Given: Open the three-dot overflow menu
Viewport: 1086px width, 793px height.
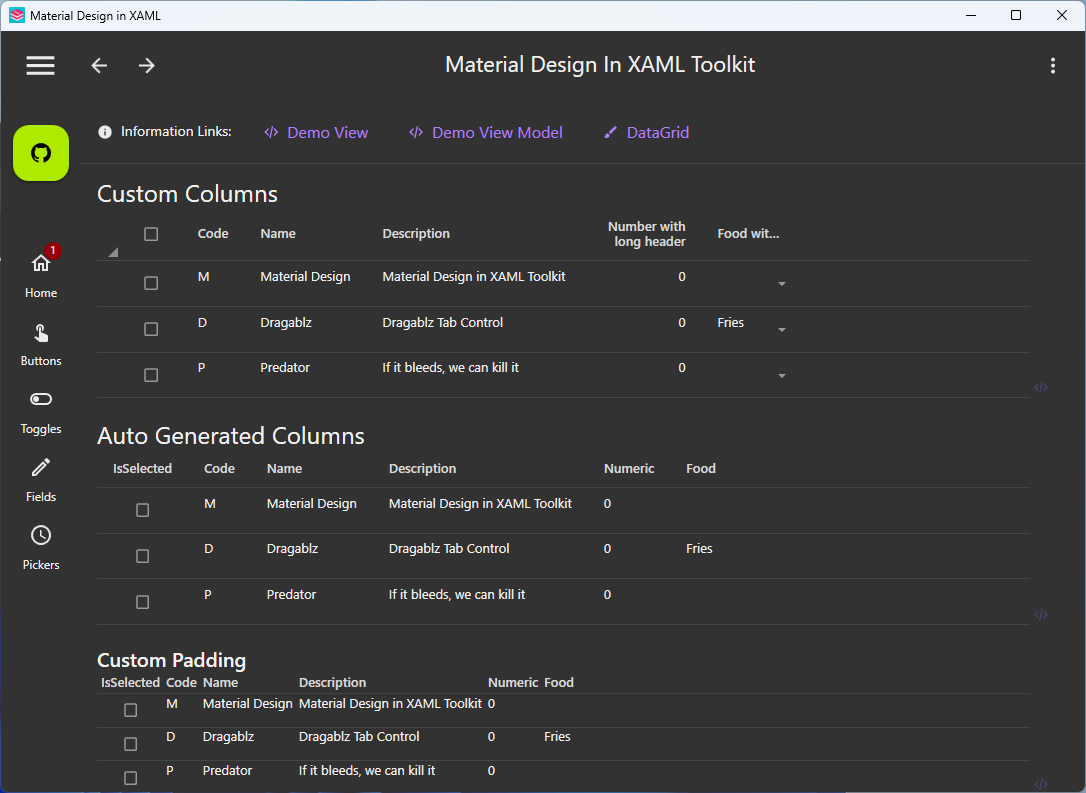Looking at the screenshot, I should [x=1053, y=65].
